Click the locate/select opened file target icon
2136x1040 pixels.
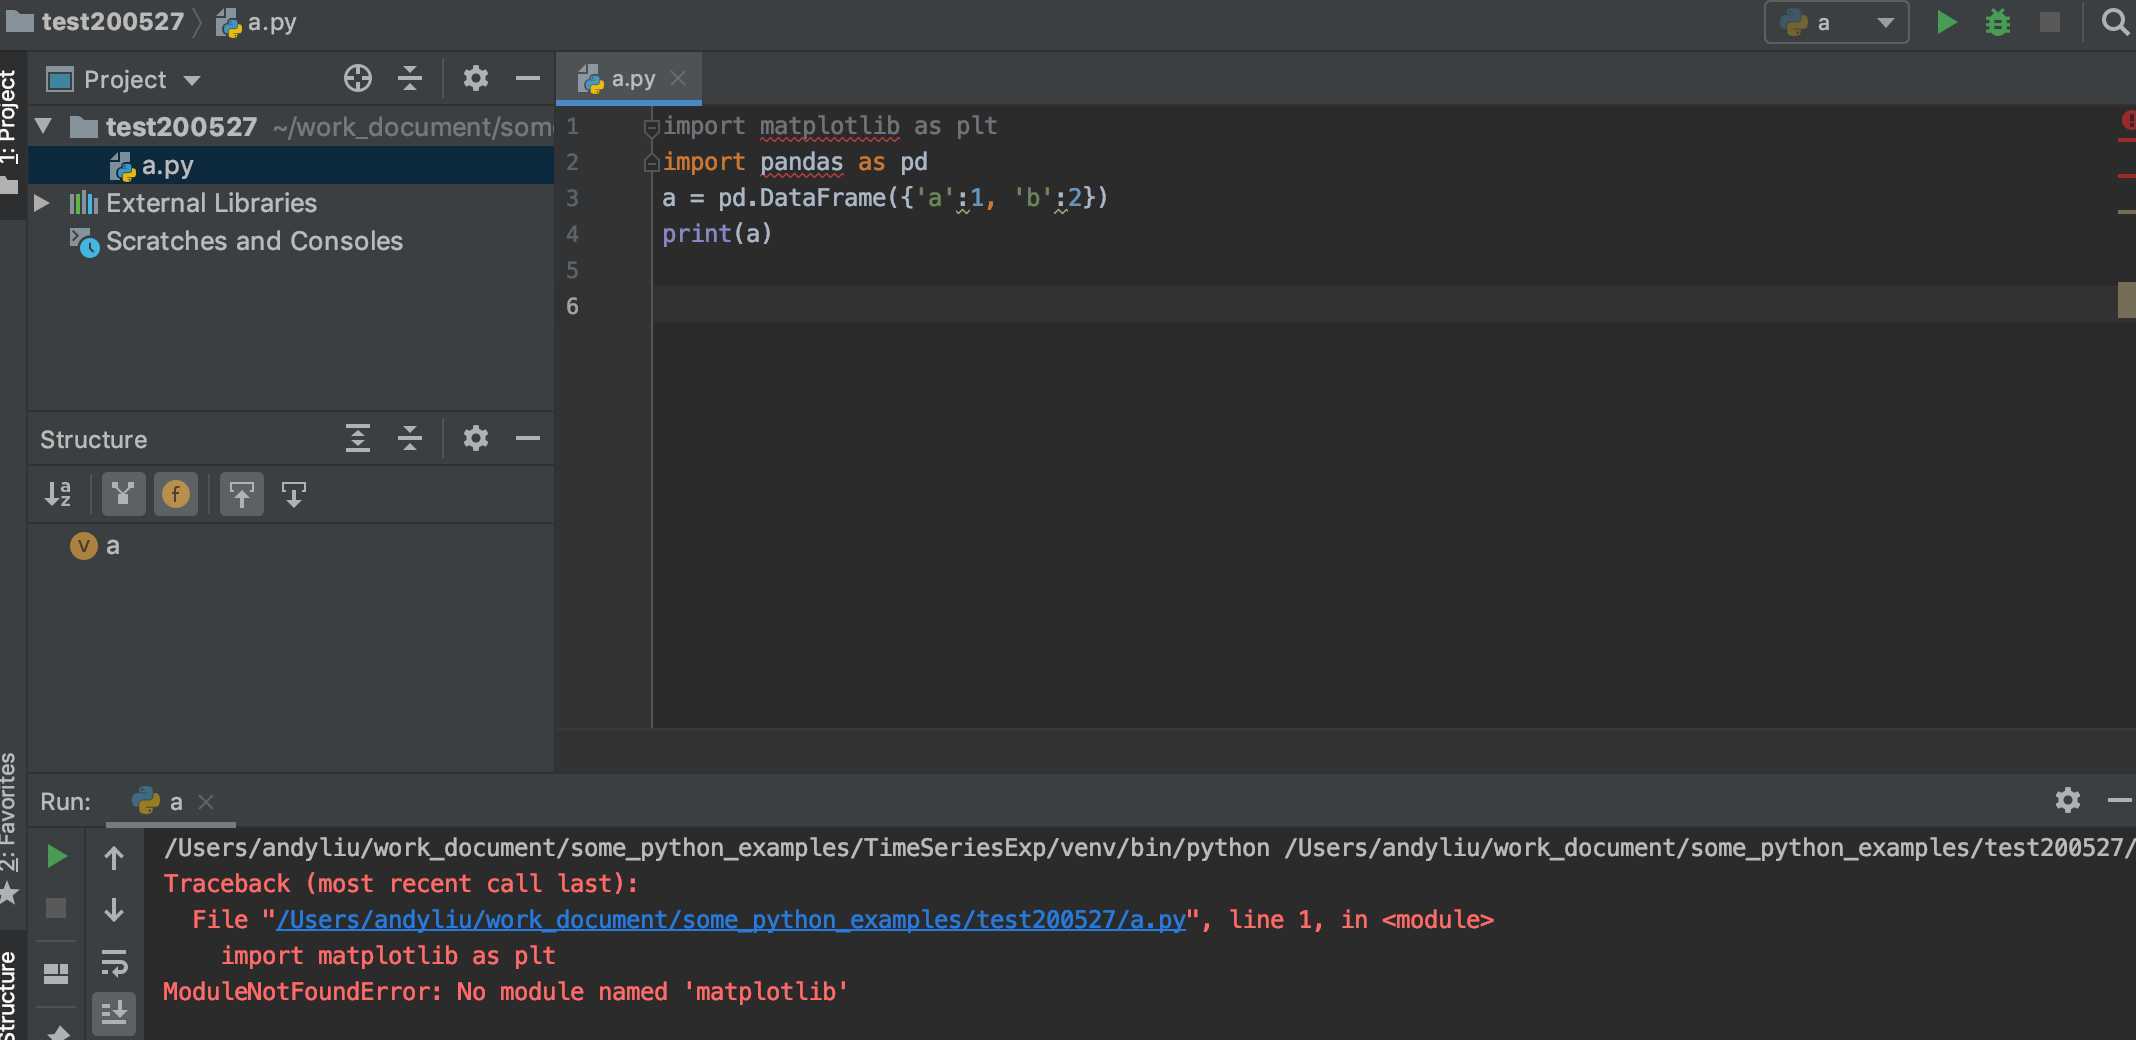click(357, 78)
